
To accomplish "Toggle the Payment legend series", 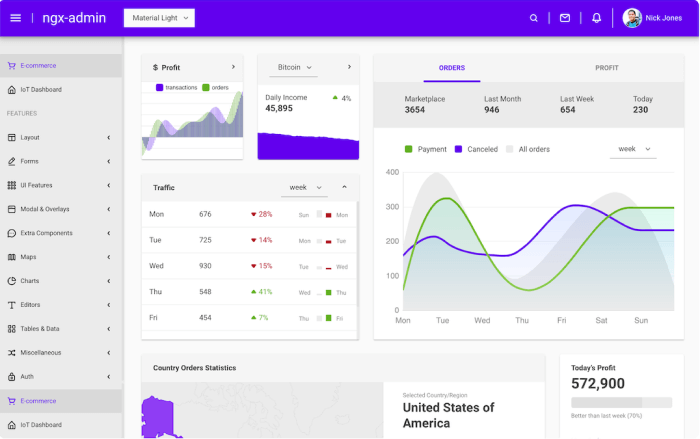I will (425, 149).
